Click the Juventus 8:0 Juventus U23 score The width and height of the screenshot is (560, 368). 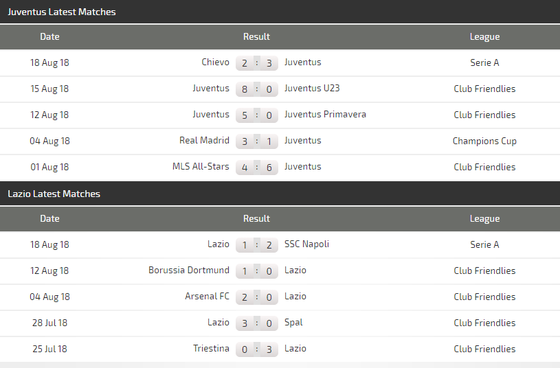coord(257,89)
